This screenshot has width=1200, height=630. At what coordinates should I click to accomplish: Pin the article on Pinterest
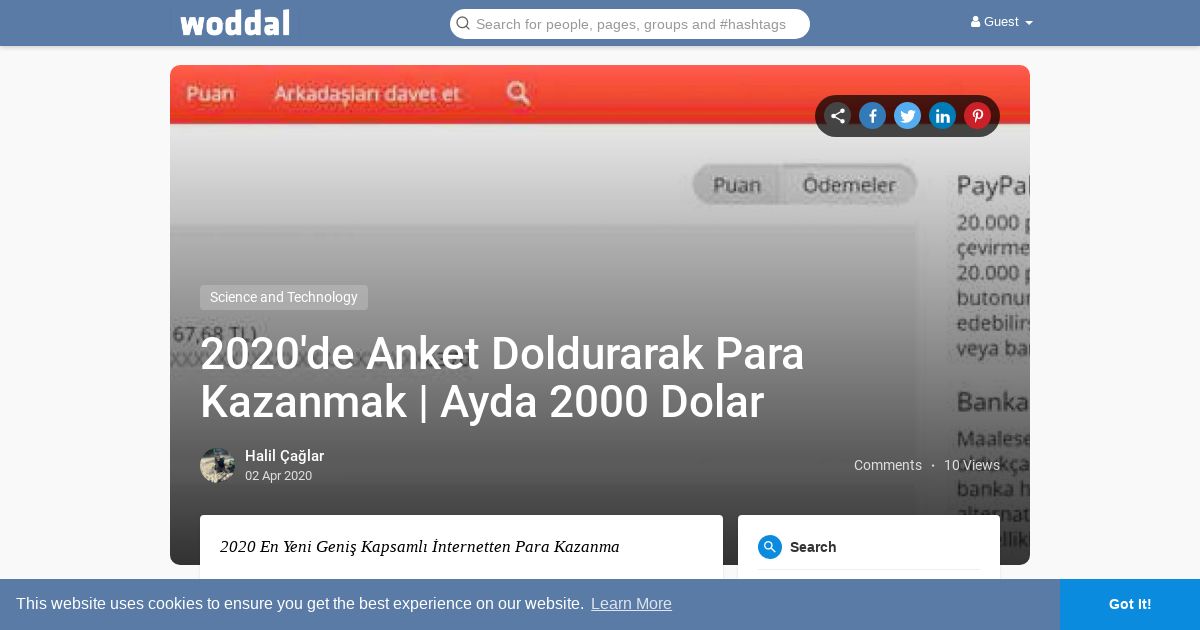[x=978, y=116]
